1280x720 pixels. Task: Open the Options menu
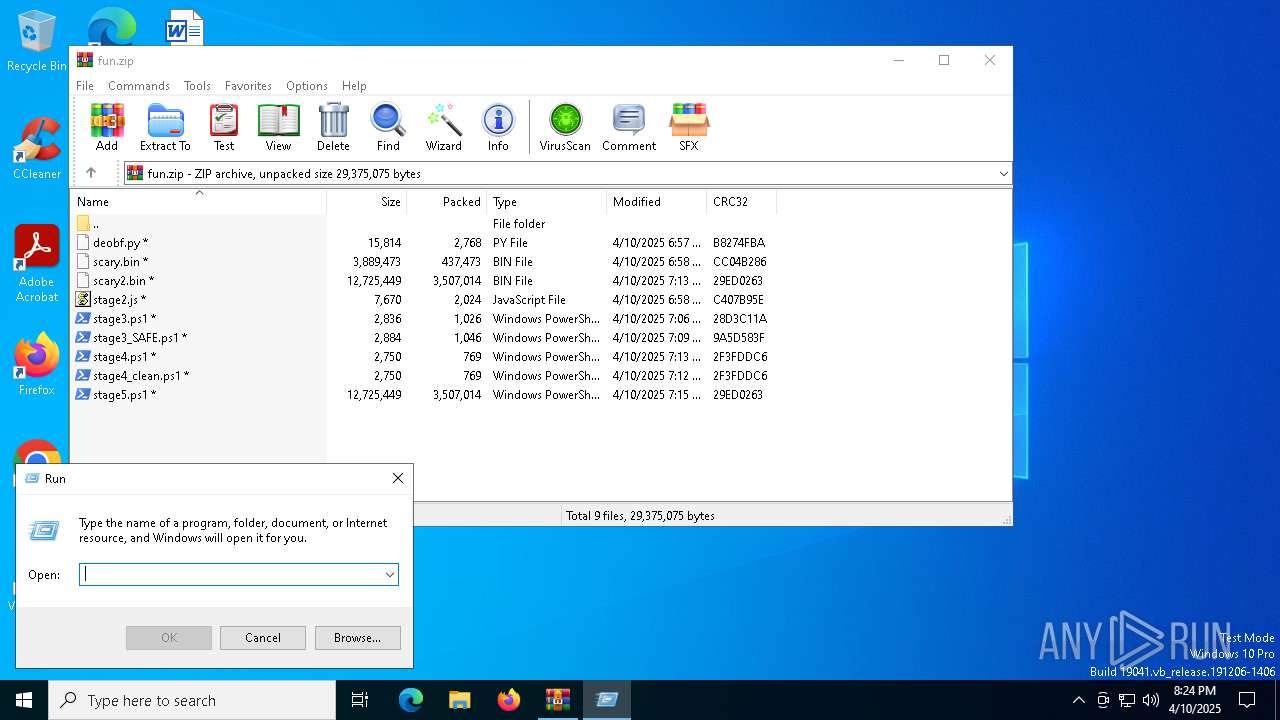pos(307,86)
